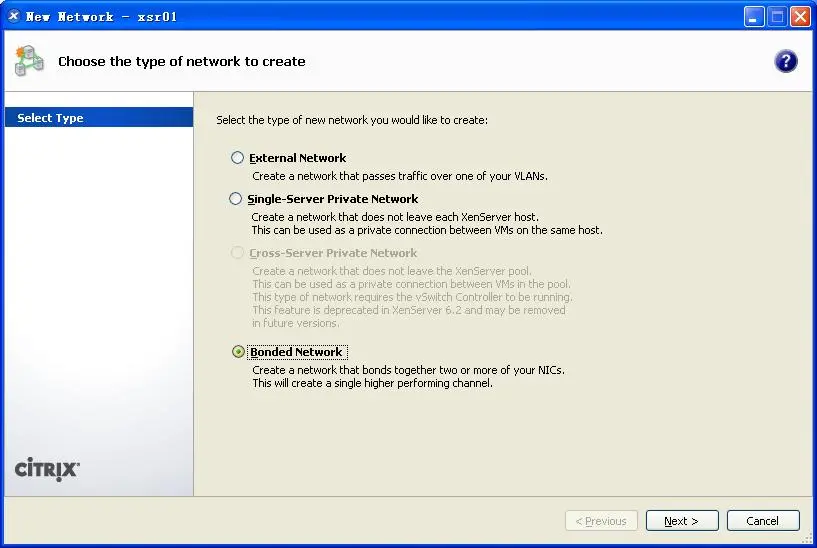
Task: Click the External Network label text
Action: click(298, 158)
